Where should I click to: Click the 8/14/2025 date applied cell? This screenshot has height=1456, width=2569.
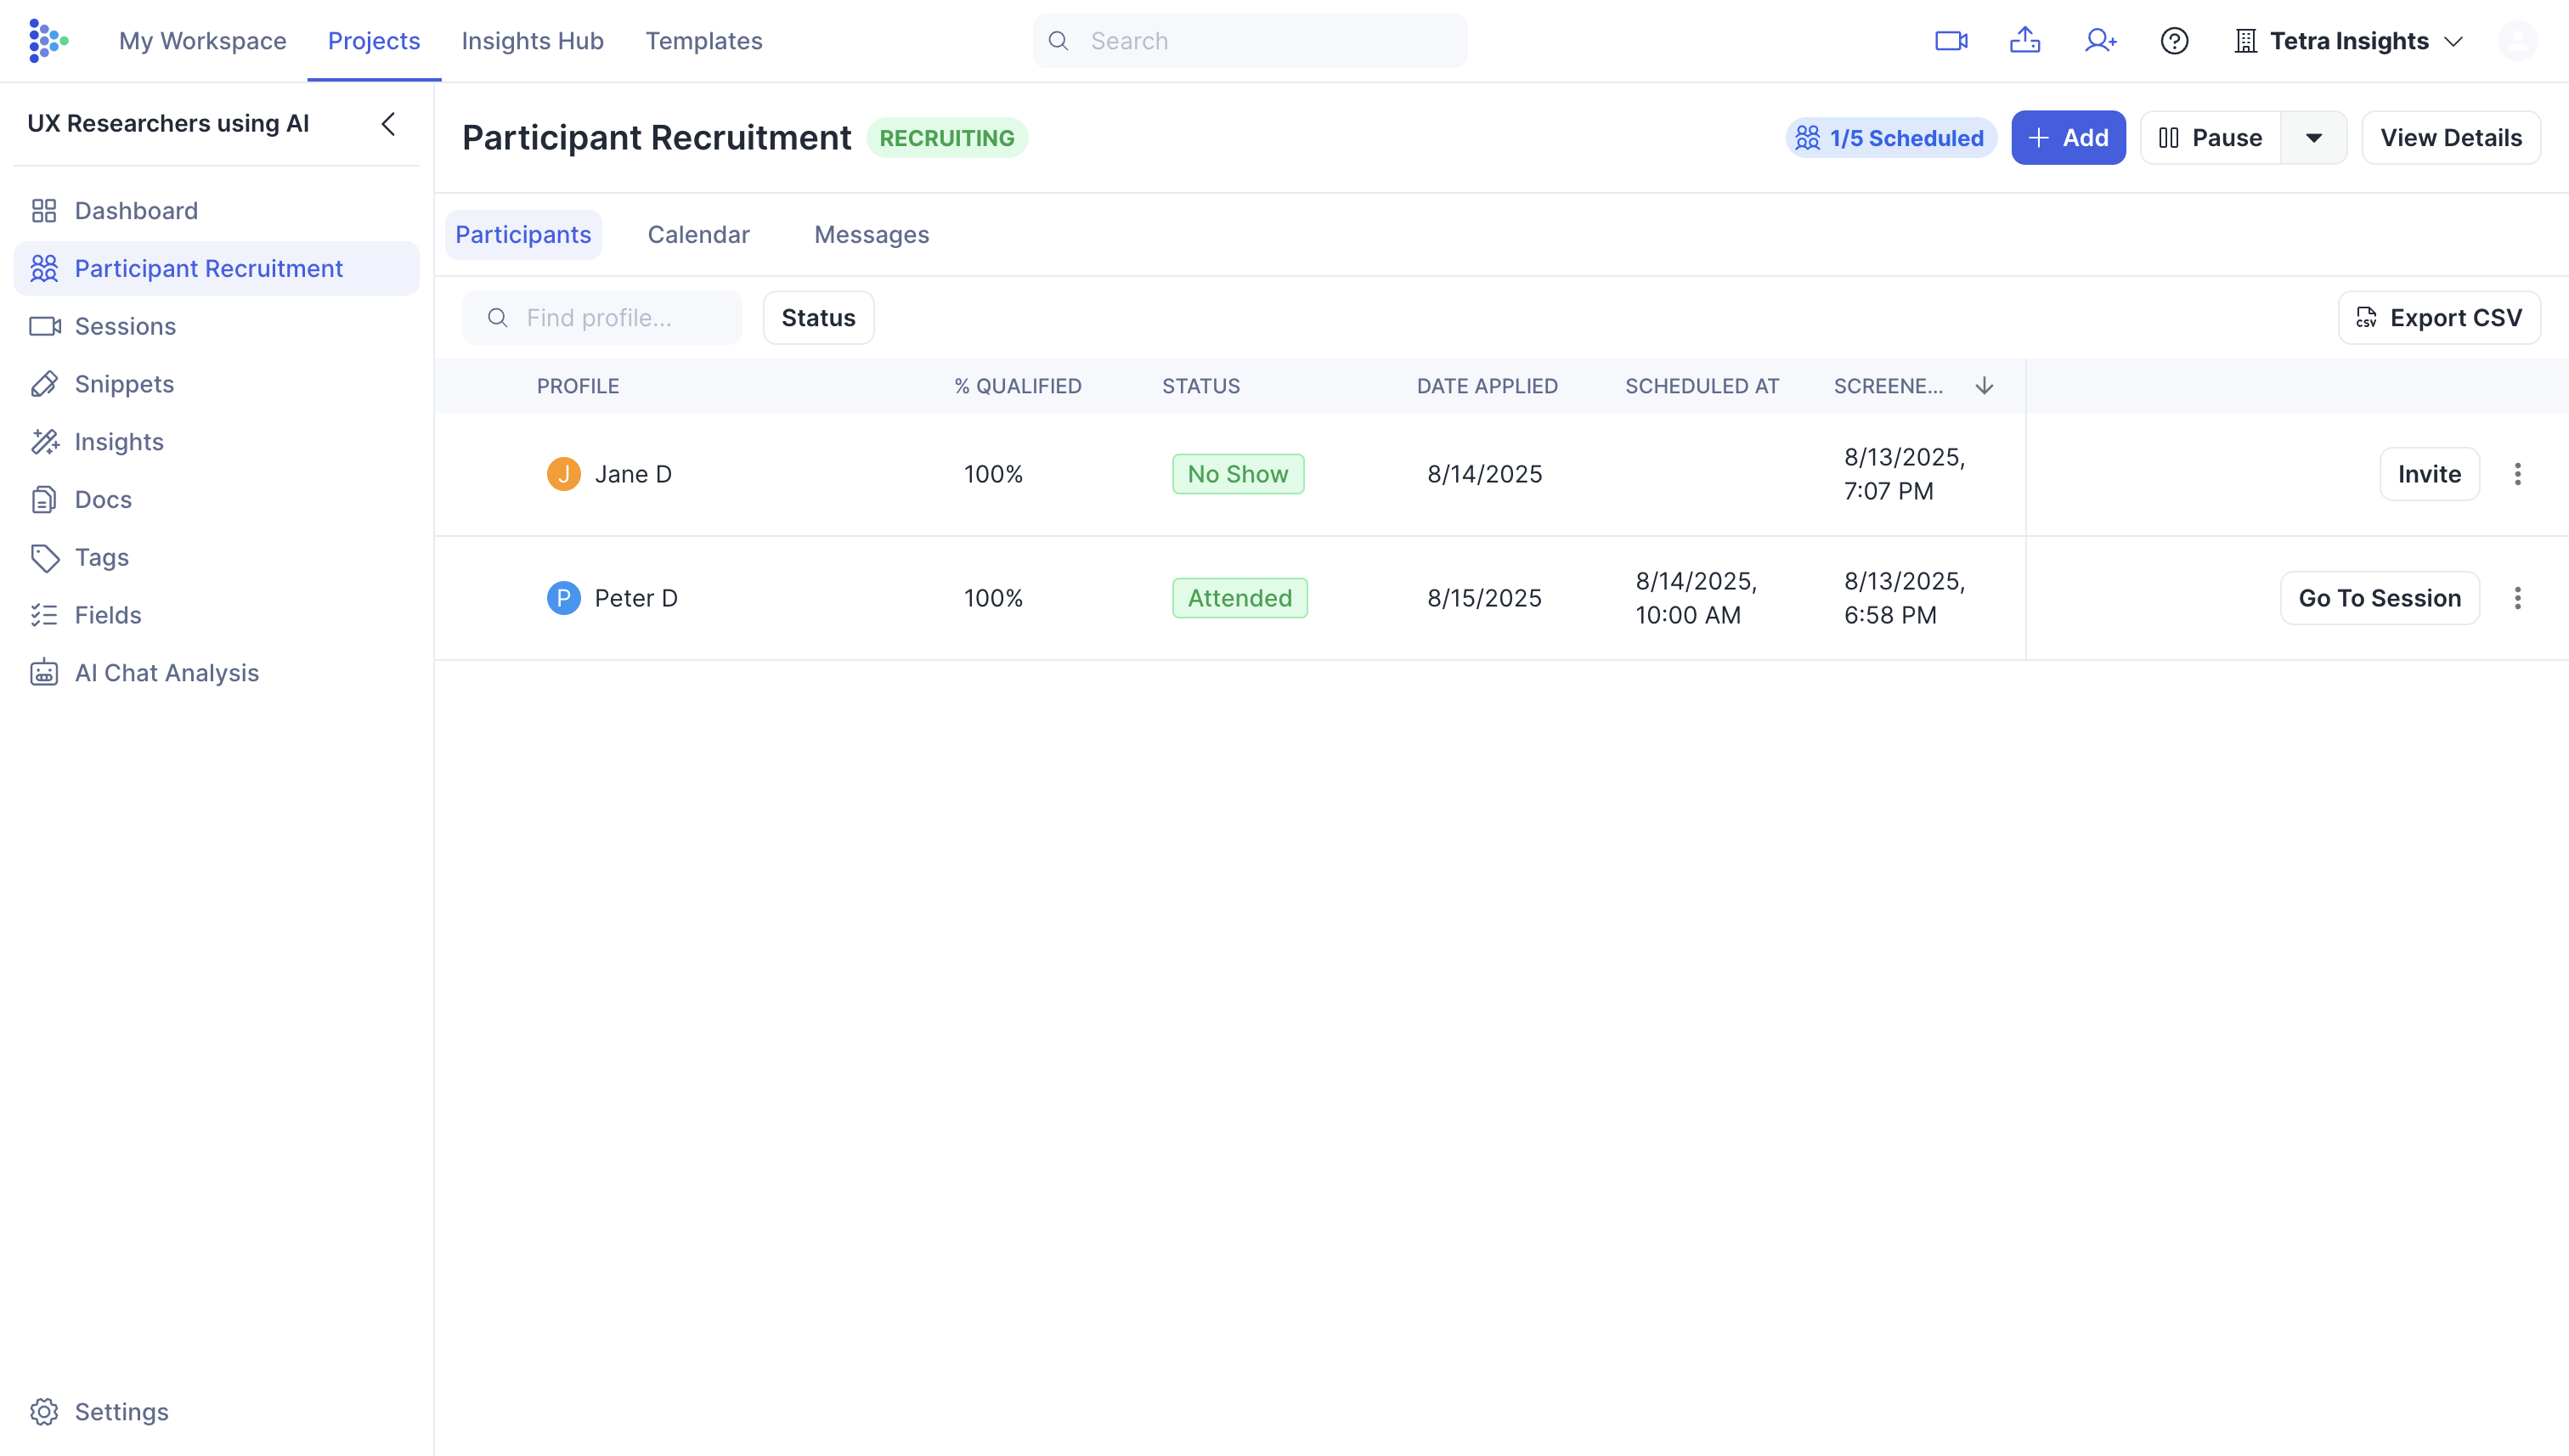[1484, 474]
